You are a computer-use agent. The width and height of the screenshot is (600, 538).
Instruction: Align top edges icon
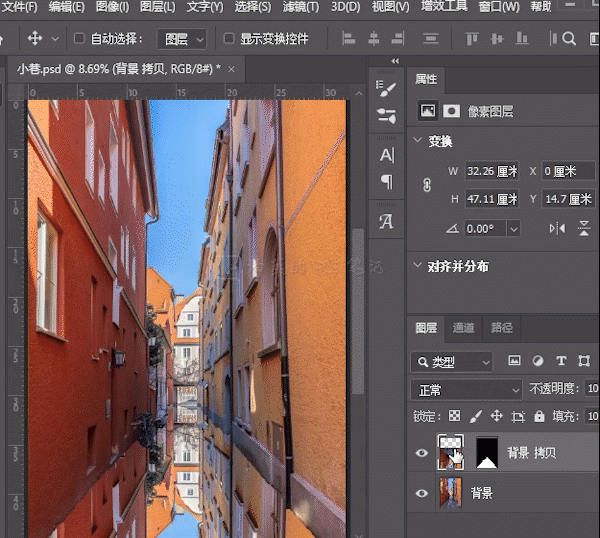pos(472,39)
